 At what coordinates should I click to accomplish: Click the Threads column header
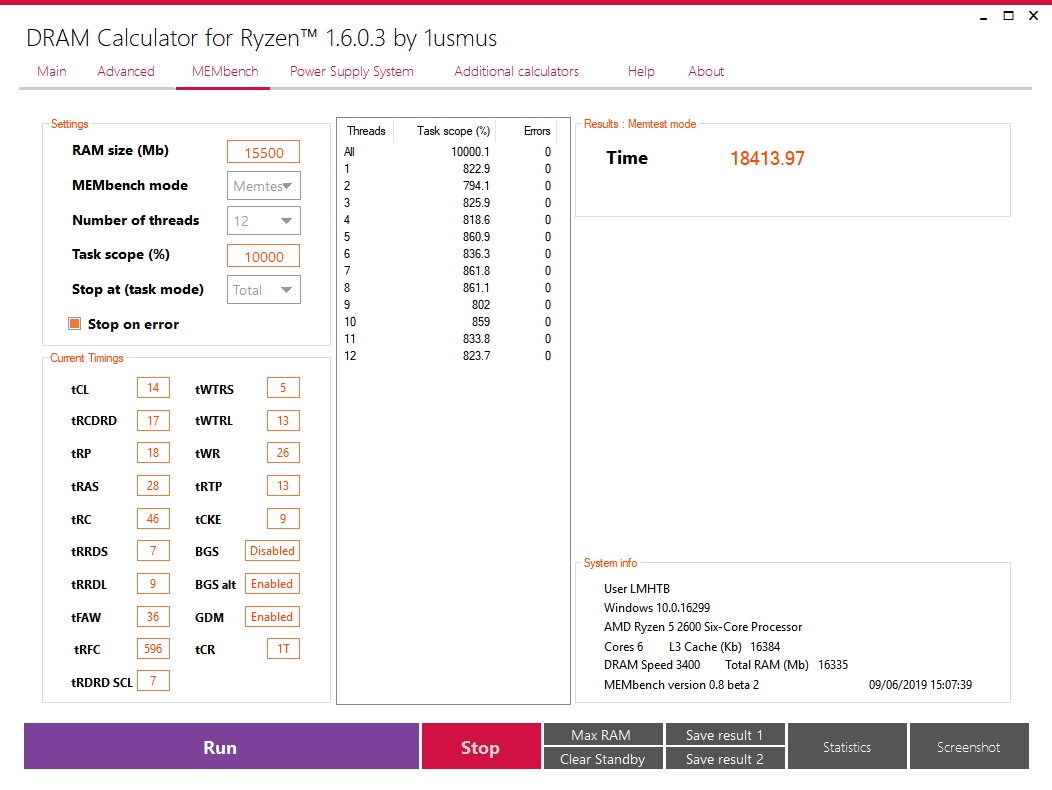click(x=366, y=131)
